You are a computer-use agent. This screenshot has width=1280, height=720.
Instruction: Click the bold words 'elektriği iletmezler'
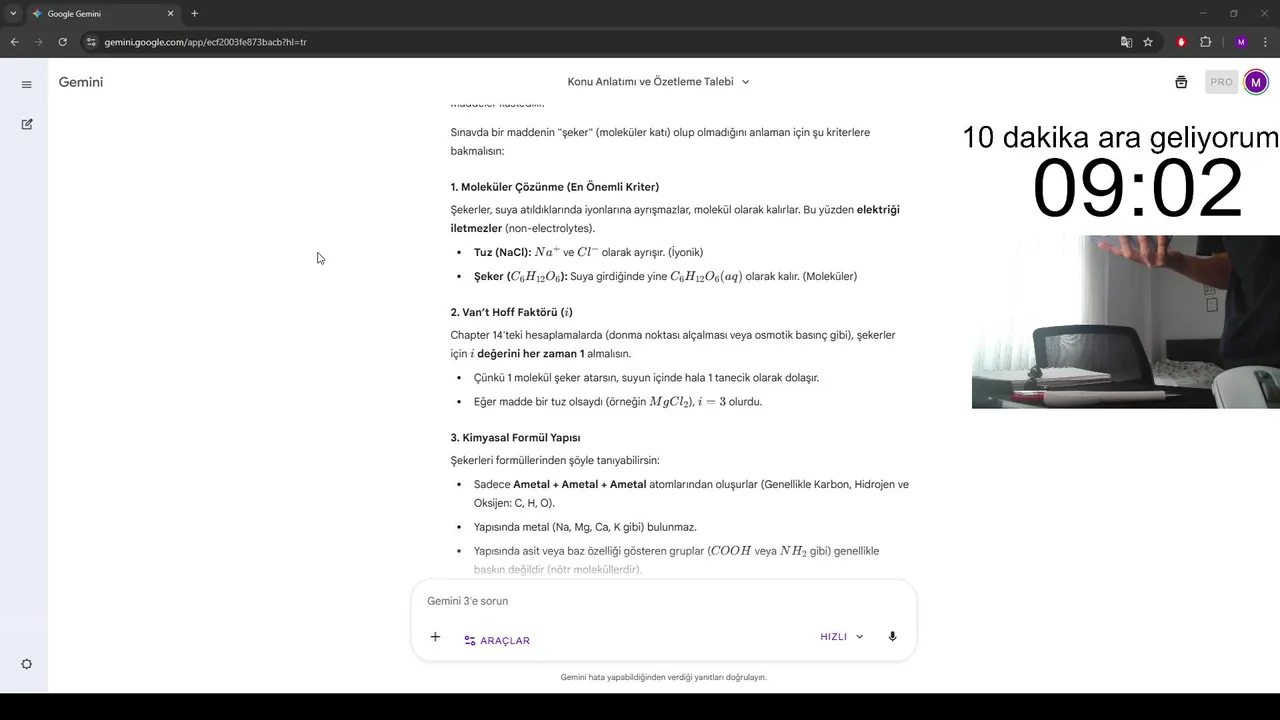(x=676, y=219)
